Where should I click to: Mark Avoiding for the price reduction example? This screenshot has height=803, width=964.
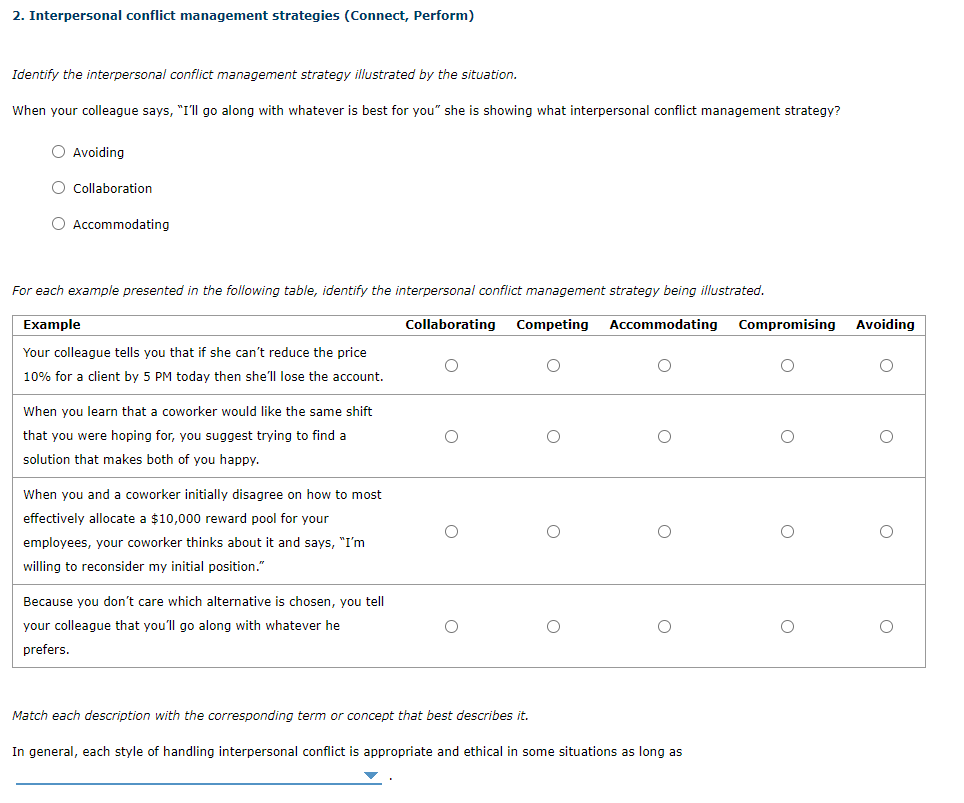point(886,365)
